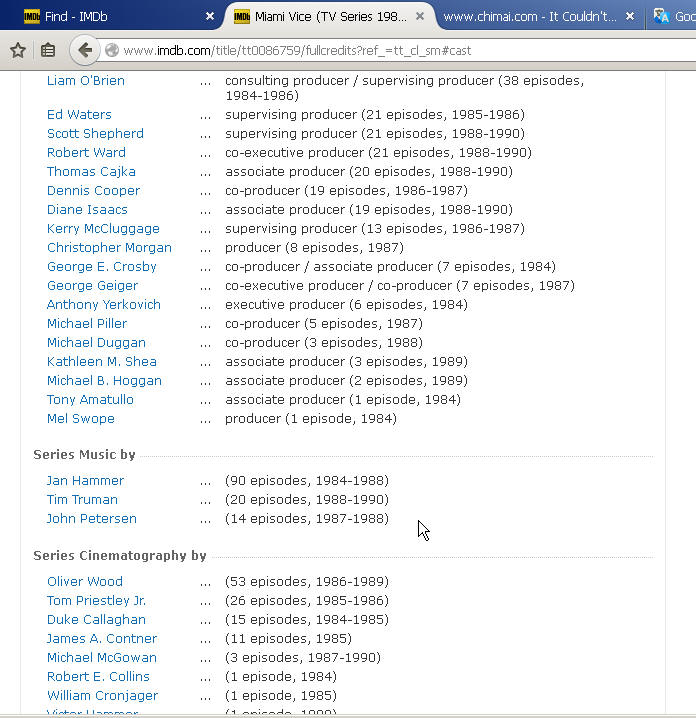Open the Christopher Morgan link
The width and height of the screenshot is (696, 718).
click(x=109, y=248)
